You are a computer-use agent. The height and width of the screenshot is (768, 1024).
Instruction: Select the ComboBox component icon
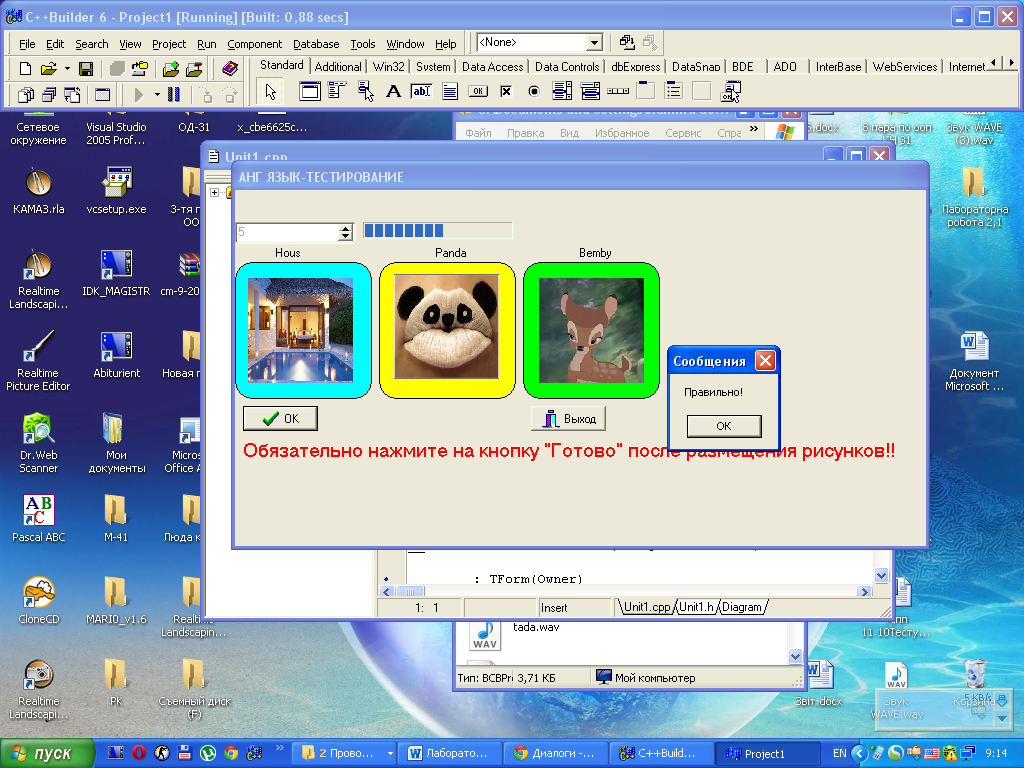click(590, 91)
